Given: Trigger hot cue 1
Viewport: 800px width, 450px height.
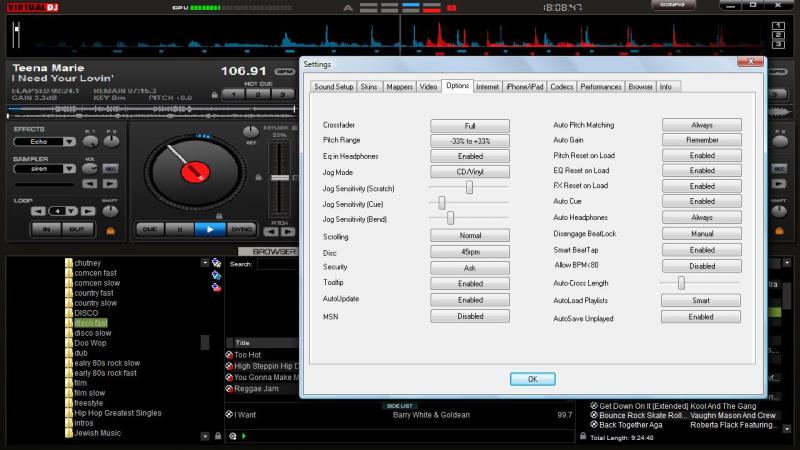Looking at the screenshot, I should 233,94.
